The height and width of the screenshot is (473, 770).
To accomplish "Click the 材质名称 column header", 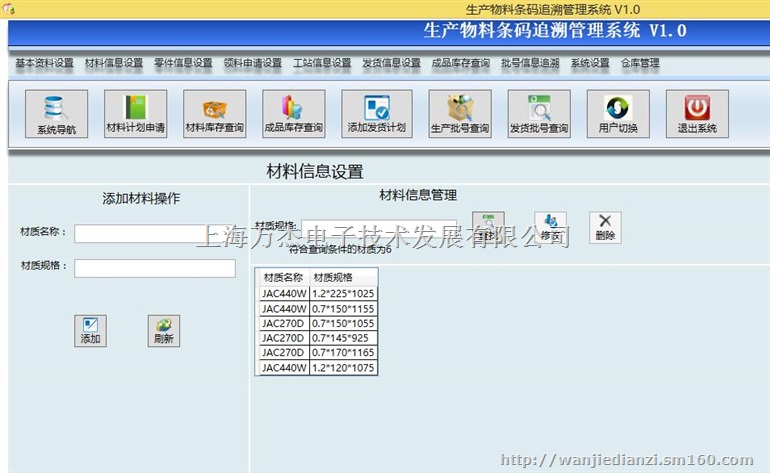I will click(x=283, y=278).
